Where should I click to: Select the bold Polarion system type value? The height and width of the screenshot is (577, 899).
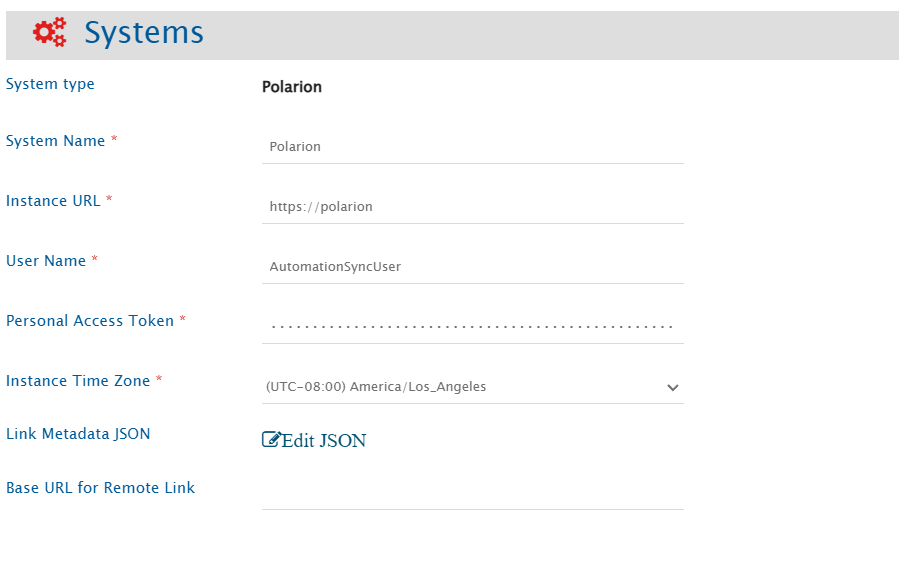click(x=292, y=87)
